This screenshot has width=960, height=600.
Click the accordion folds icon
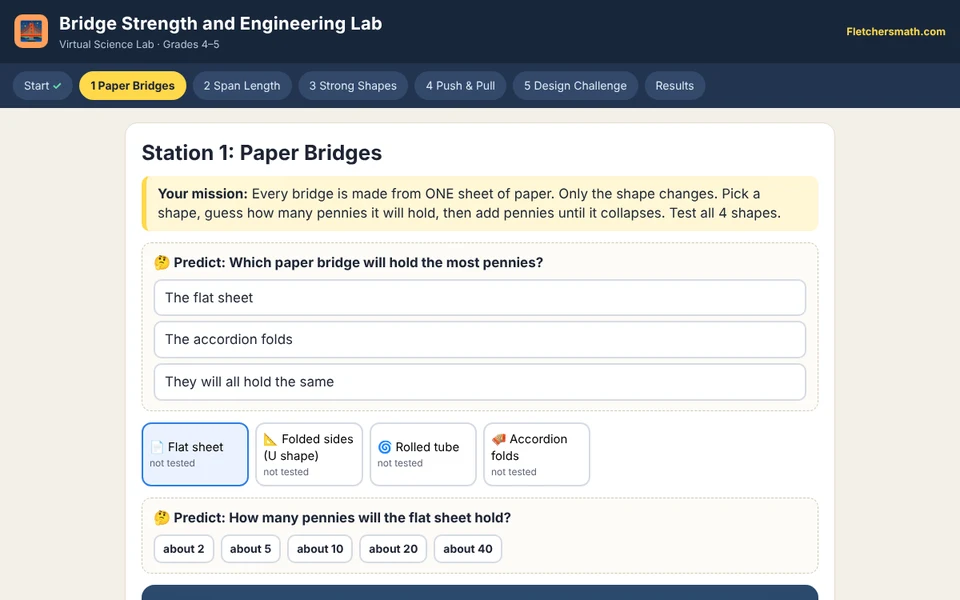(x=498, y=439)
